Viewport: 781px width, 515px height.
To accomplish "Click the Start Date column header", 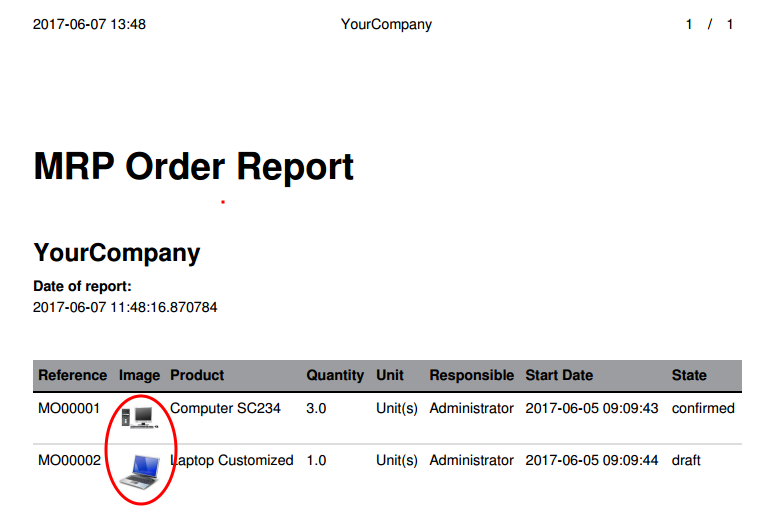I will (559, 375).
